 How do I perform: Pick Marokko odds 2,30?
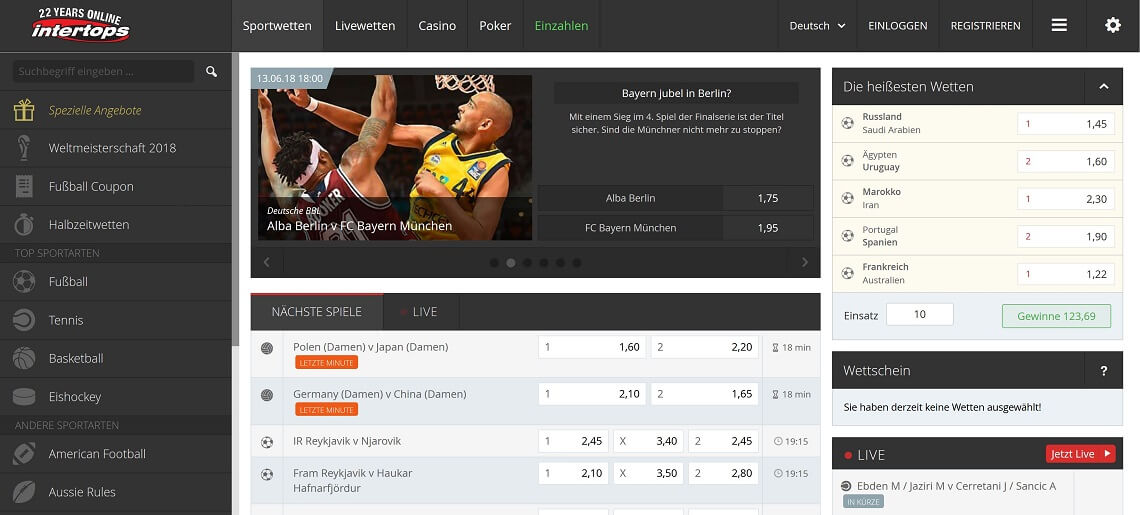coord(1066,199)
